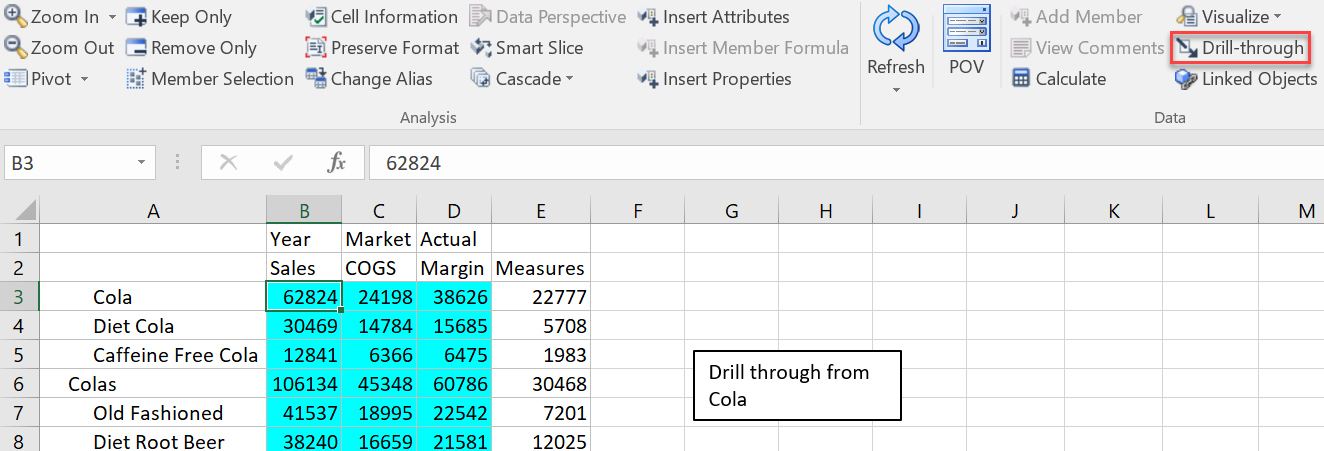Expand the Pivot dropdown arrow
The height and width of the screenshot is (451, 1324).
pyautogui.click(x=84, y=79)
